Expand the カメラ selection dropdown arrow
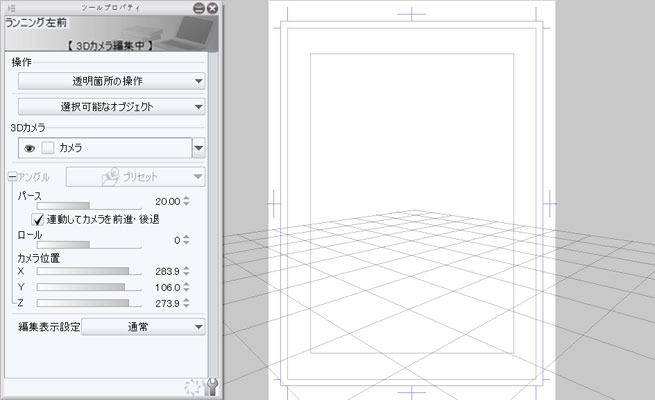Screen dimensions: 655x400 pyautogui.click(x=199, y=148)
